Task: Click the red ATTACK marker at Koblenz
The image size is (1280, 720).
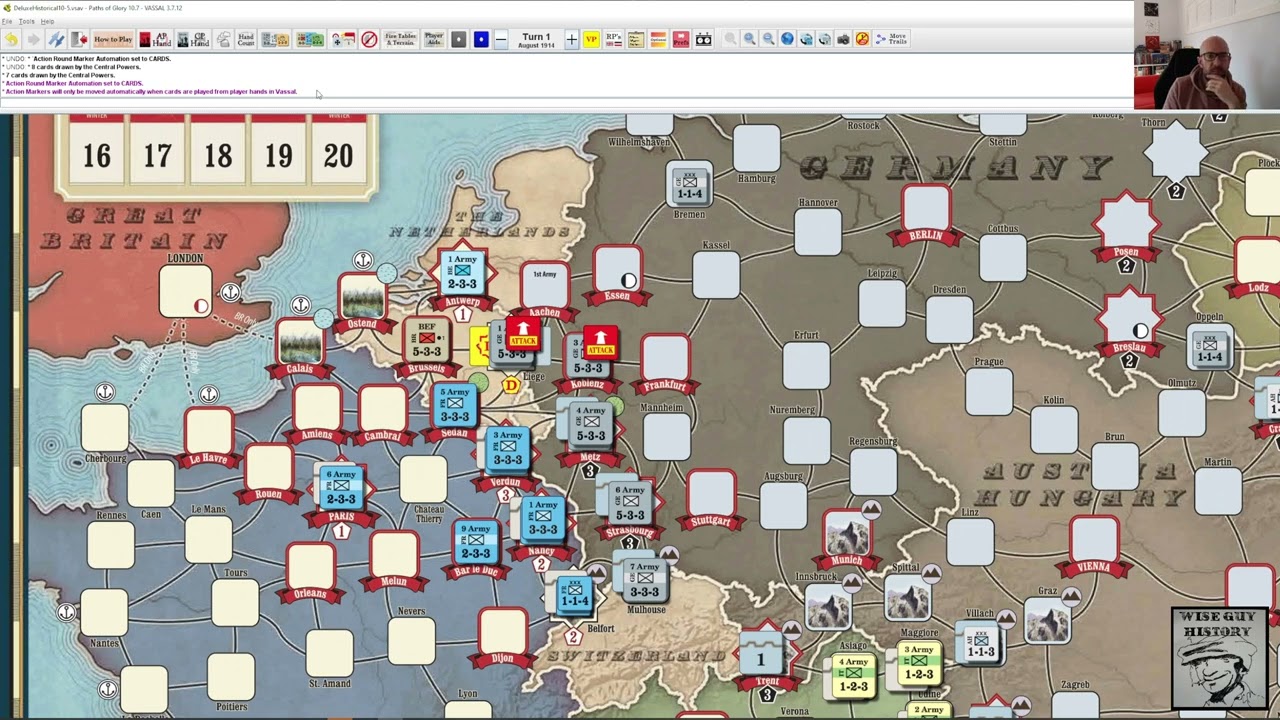Action: click(x=601, y=341)
